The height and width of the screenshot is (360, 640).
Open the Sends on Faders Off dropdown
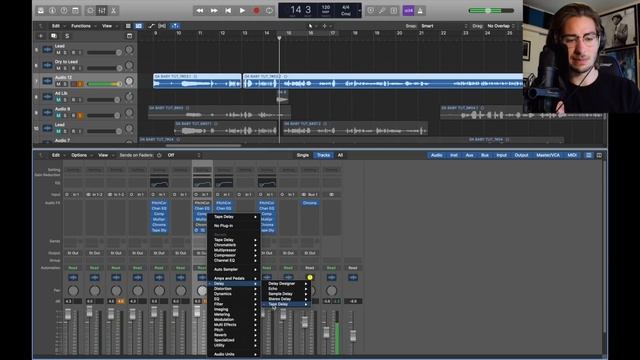[184, 155]
